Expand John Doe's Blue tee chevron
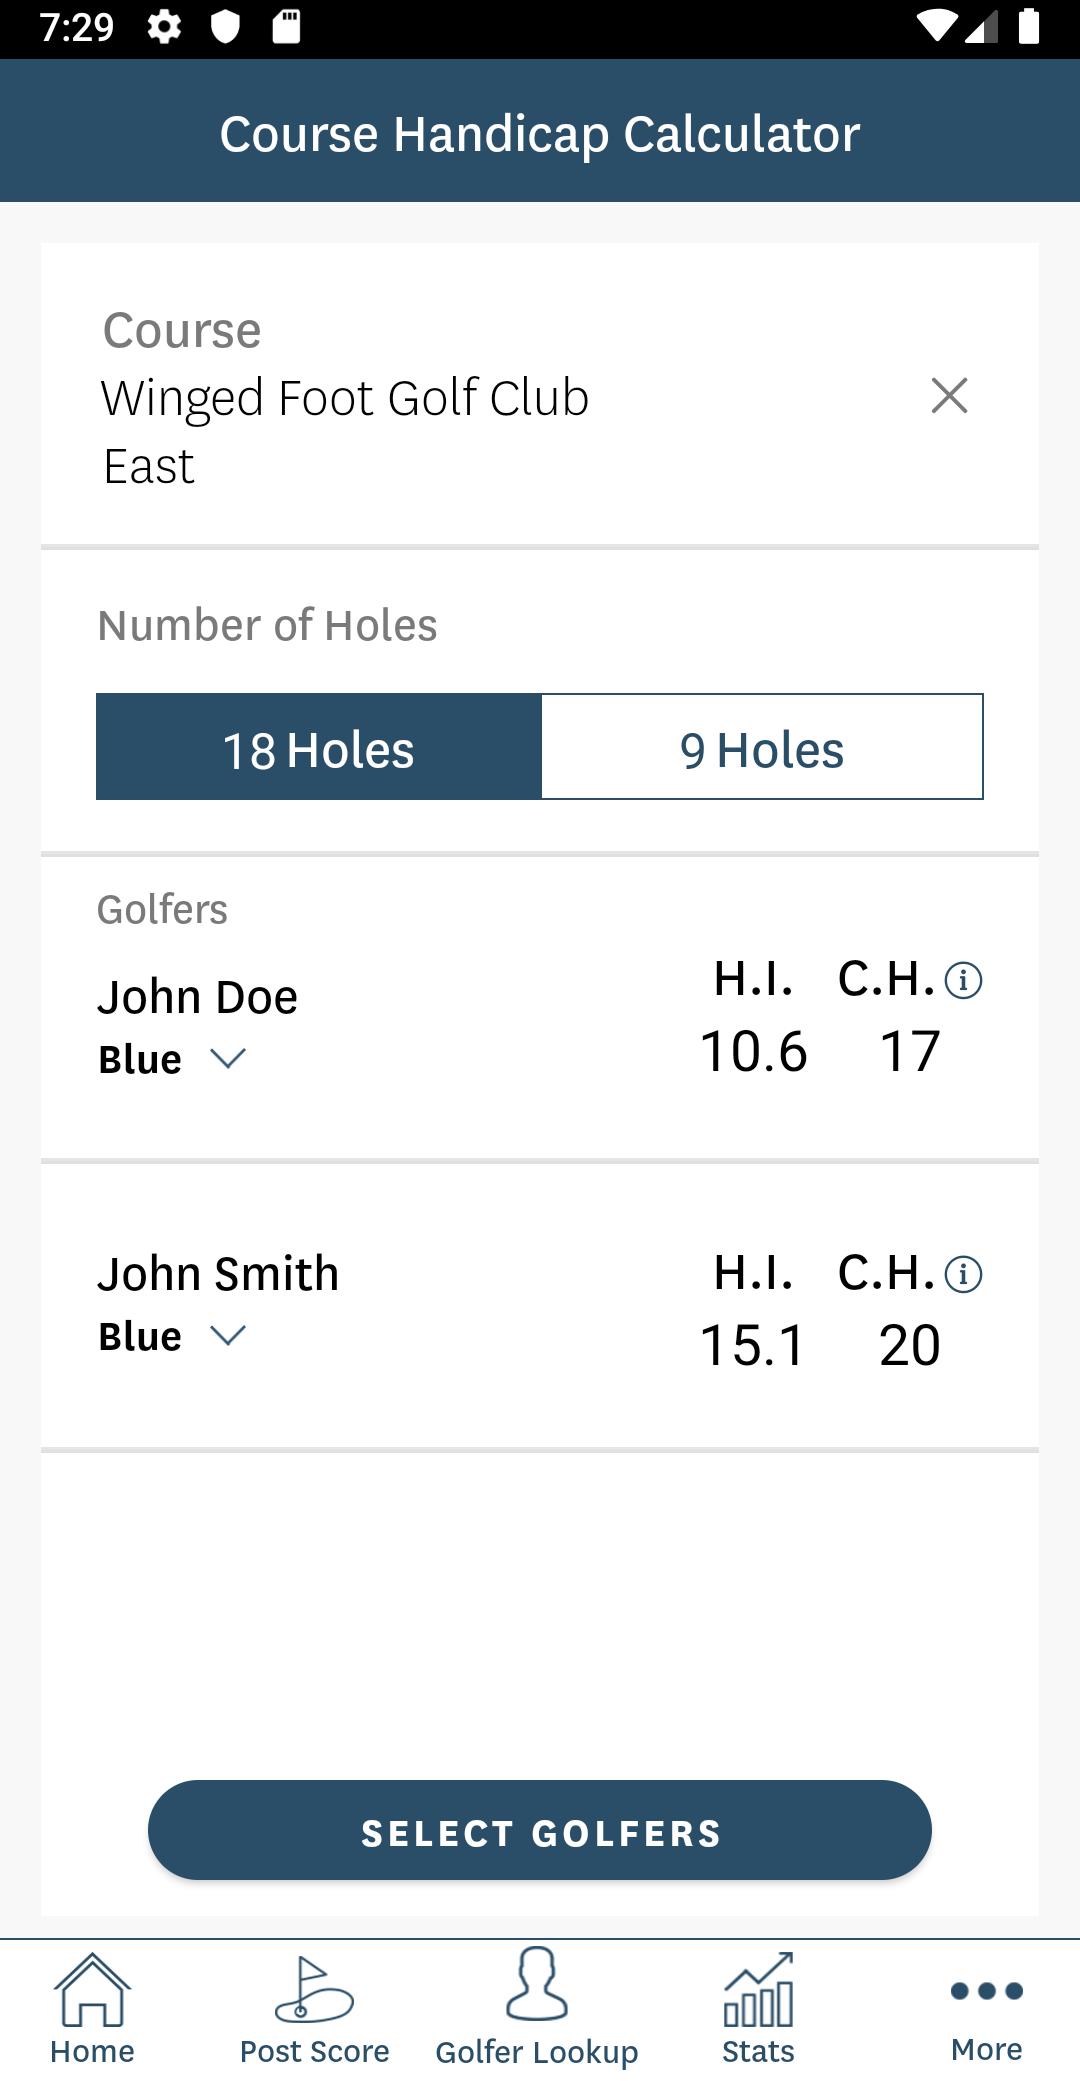The width and height of the screenshot is (1080, 2081). [x=228, y=1058]
